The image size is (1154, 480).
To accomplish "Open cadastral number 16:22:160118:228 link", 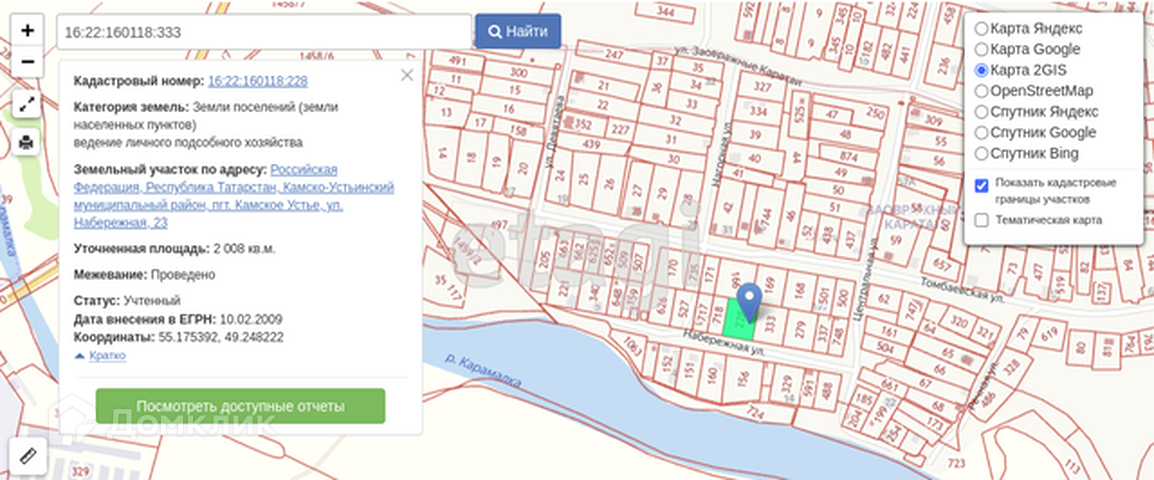I will [x=258, y=81].
